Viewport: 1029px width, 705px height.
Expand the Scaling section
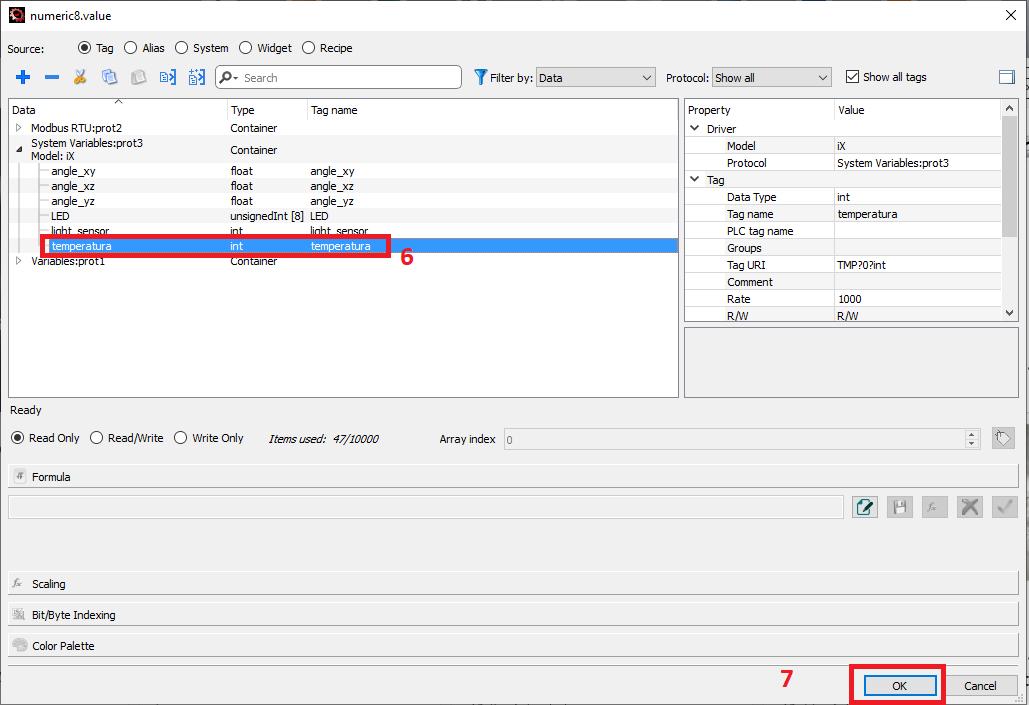pos(513,584)
